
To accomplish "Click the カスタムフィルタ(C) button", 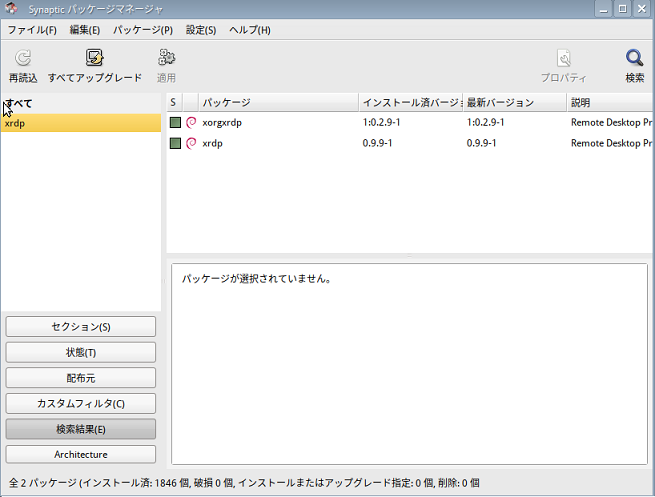I will [81, 403].
